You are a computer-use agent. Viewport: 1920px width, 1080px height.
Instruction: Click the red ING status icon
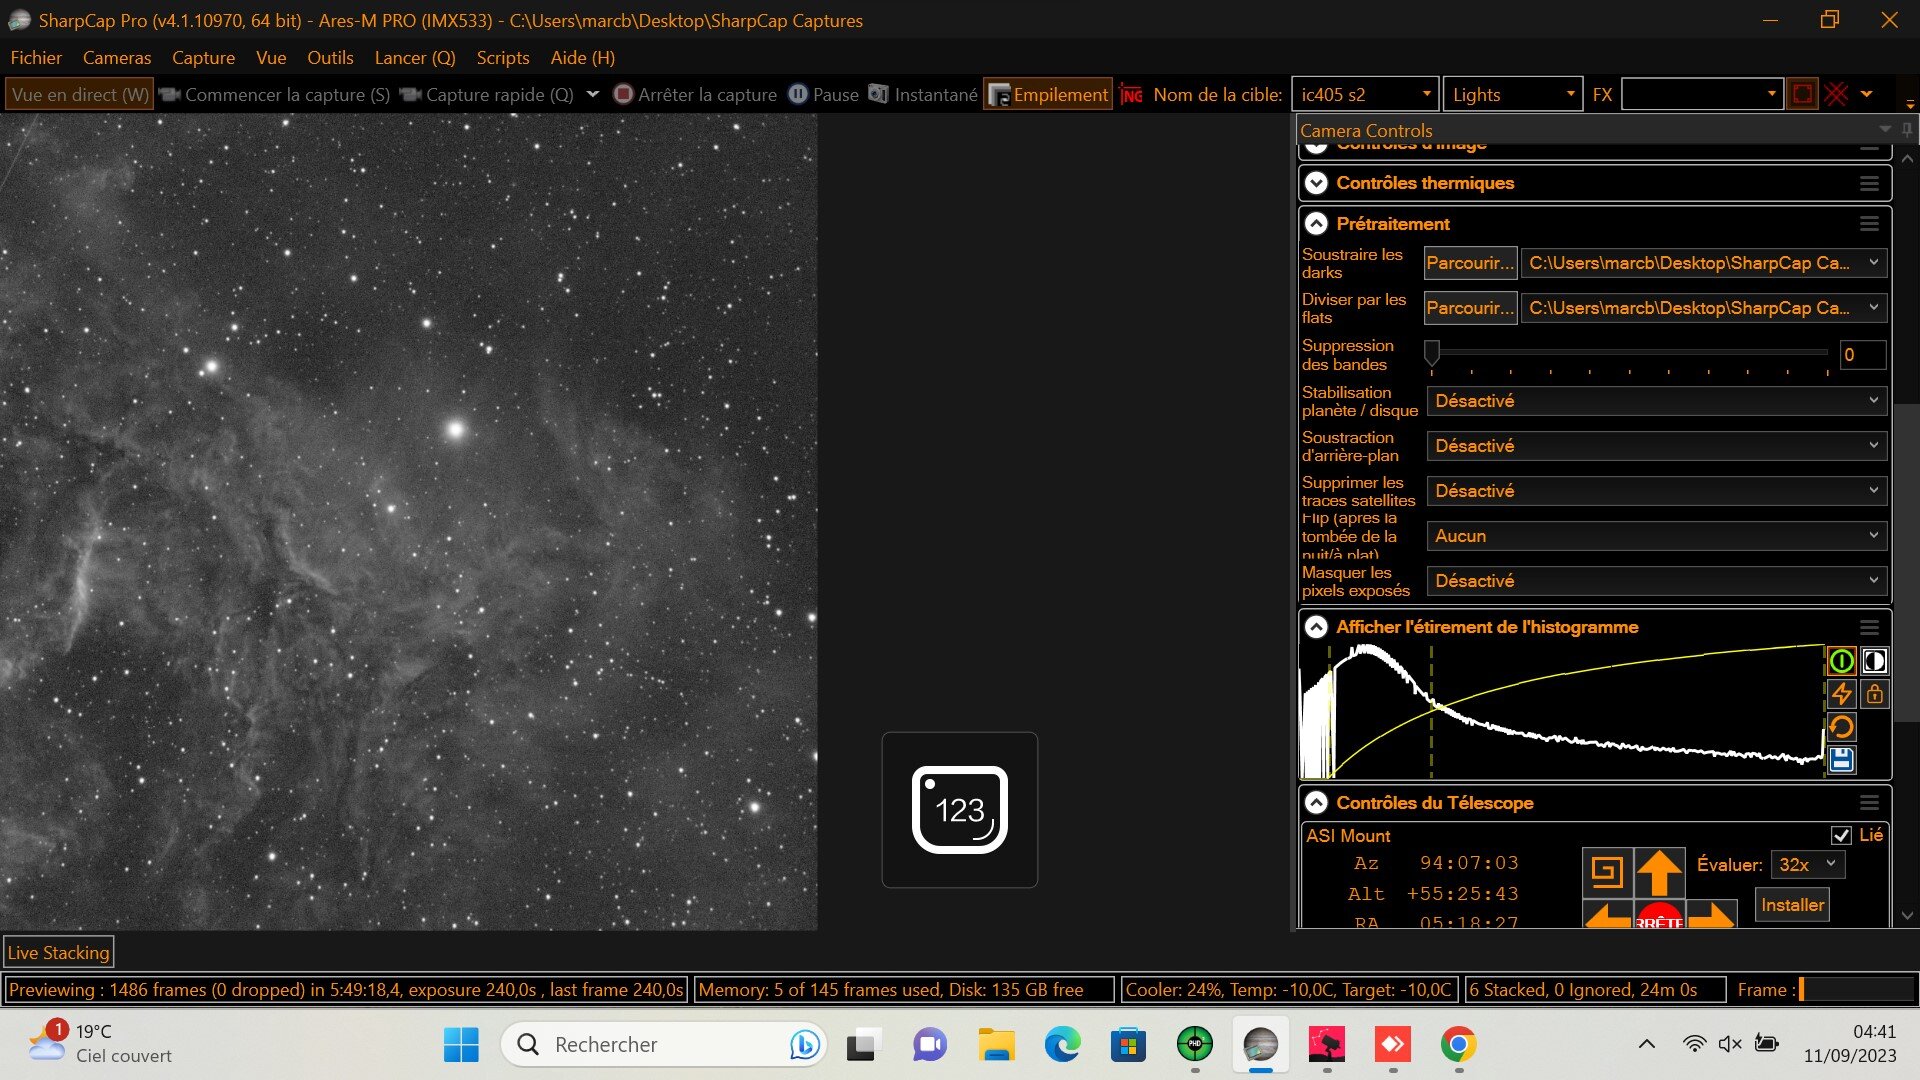(1132, 95)
